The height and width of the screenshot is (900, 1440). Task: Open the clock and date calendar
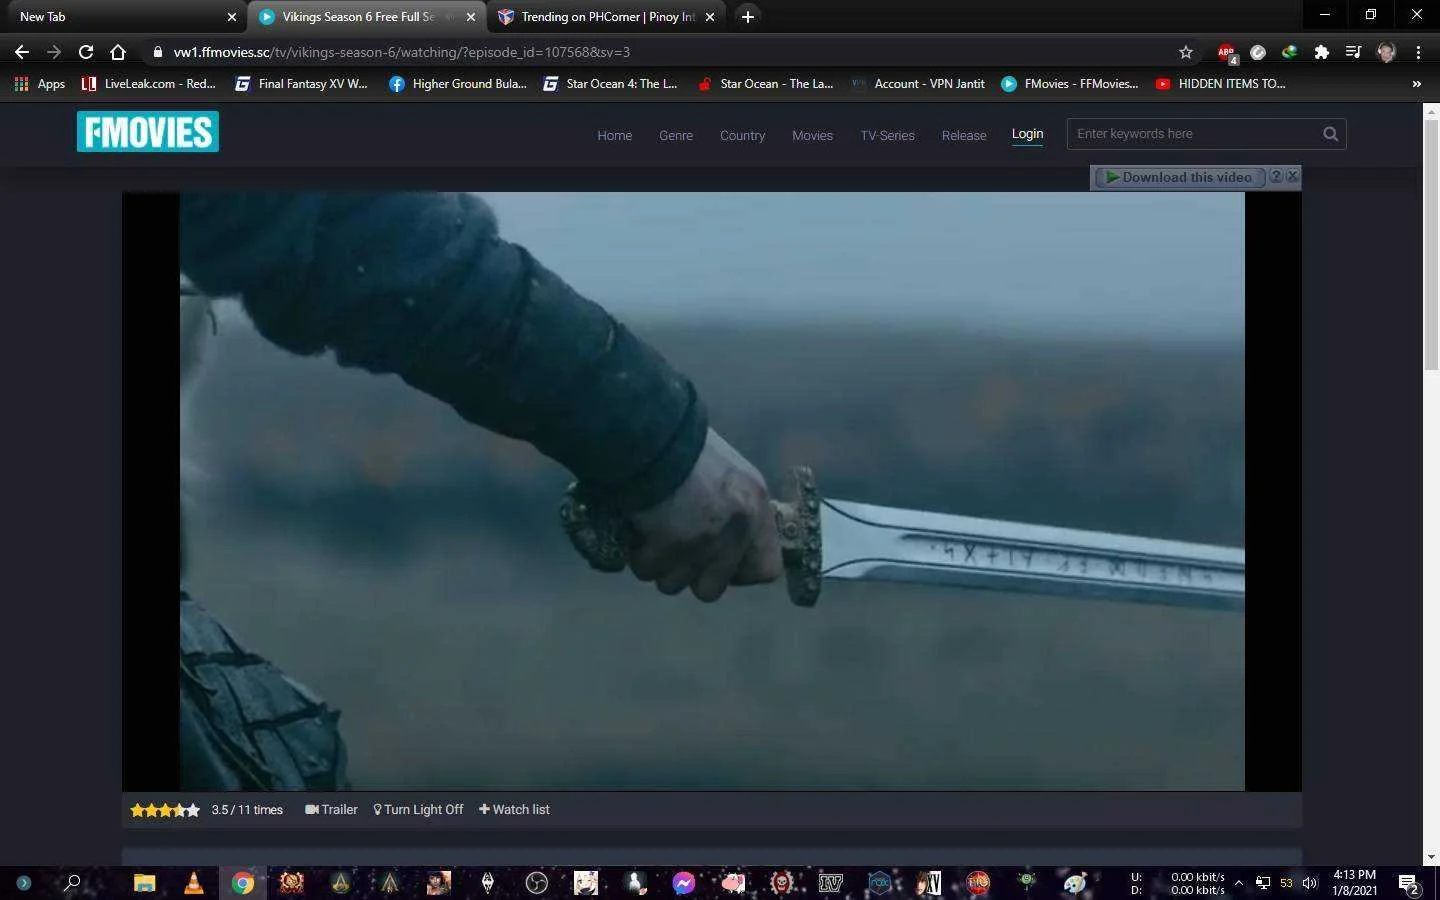tap(1354, 883)
